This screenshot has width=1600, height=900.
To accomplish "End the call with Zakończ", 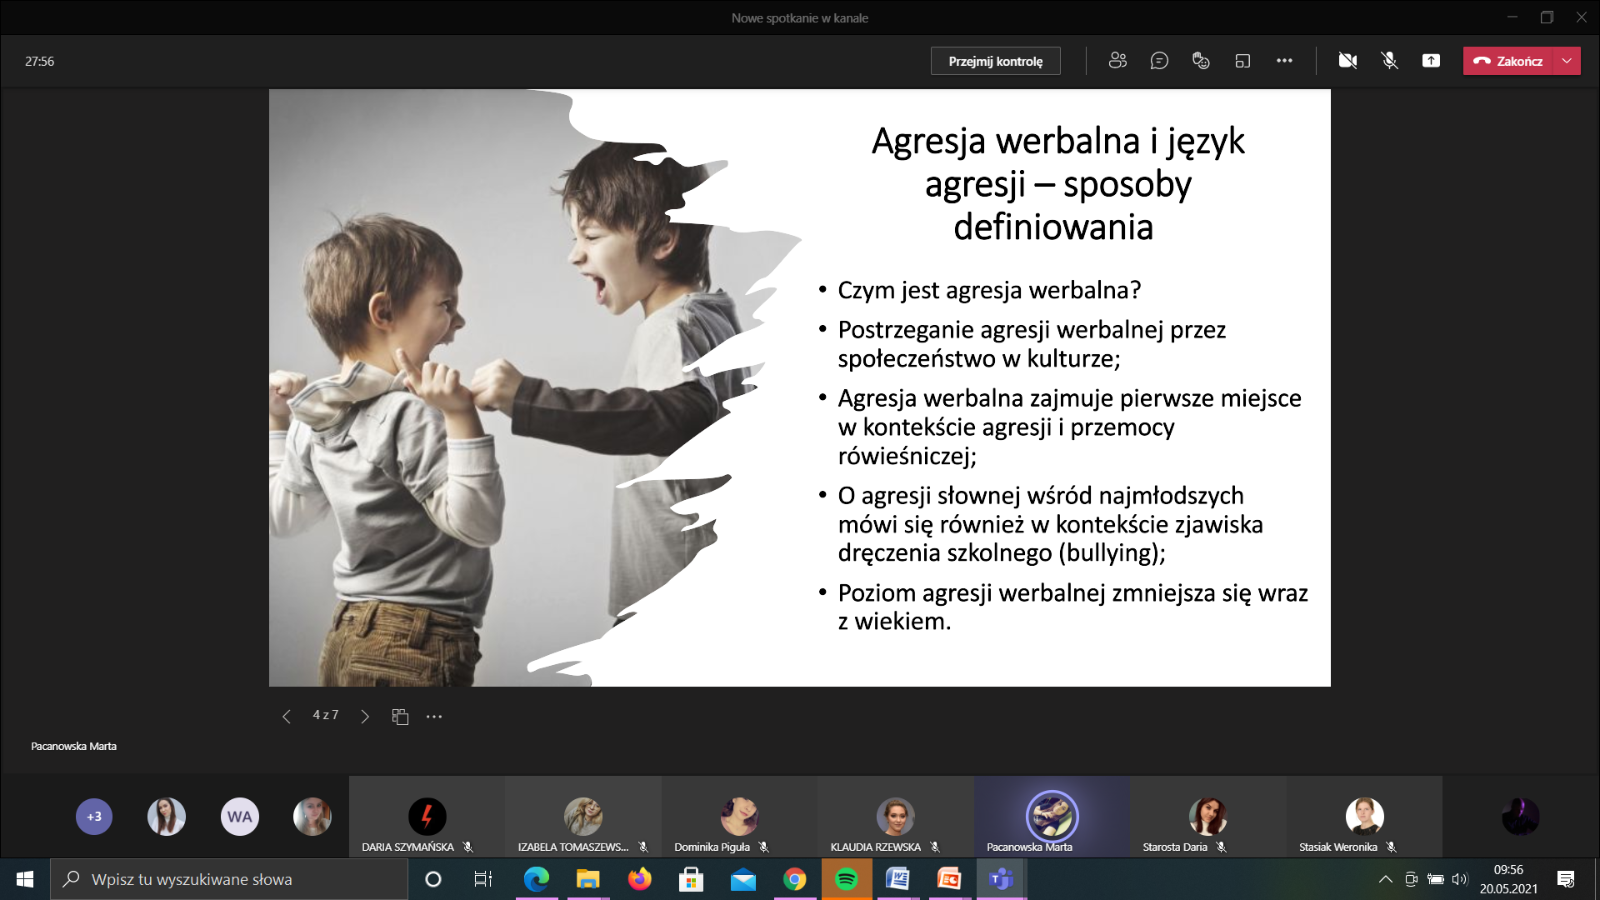I will [1509, 61].
